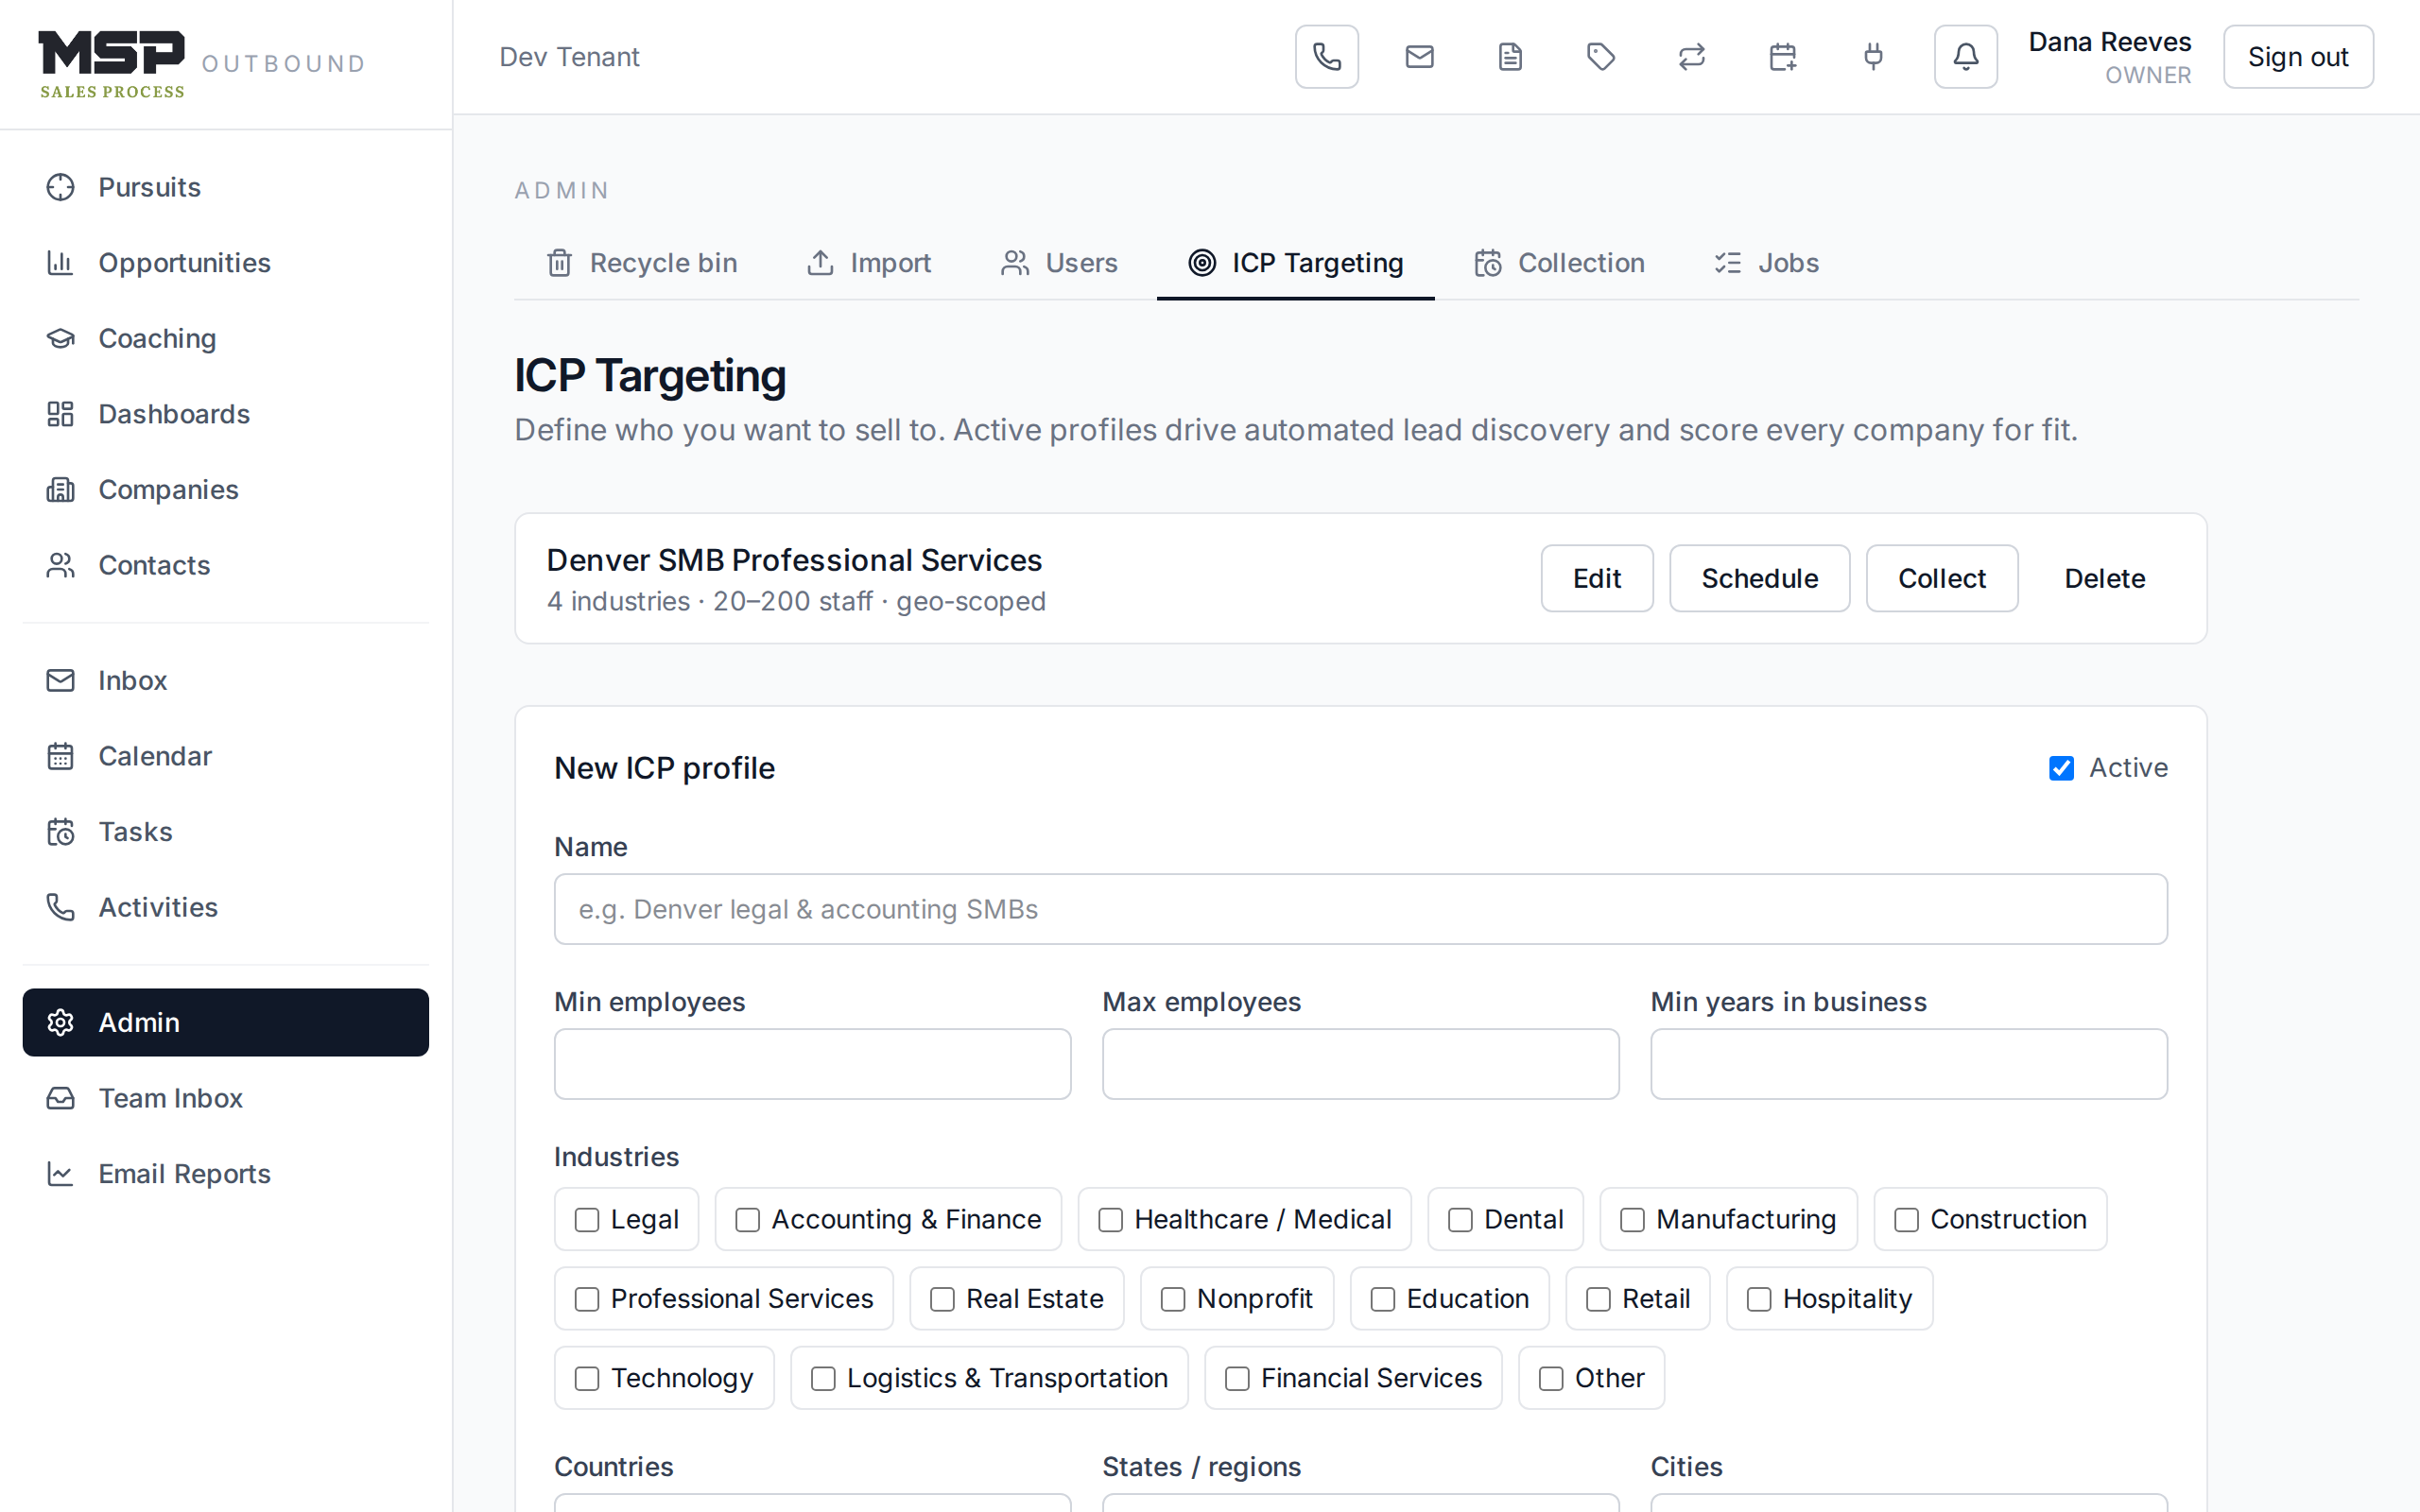Check the Professional Services box
The height and width of the screenshot is (1512, 2420).
click(x=587, y=1299)
